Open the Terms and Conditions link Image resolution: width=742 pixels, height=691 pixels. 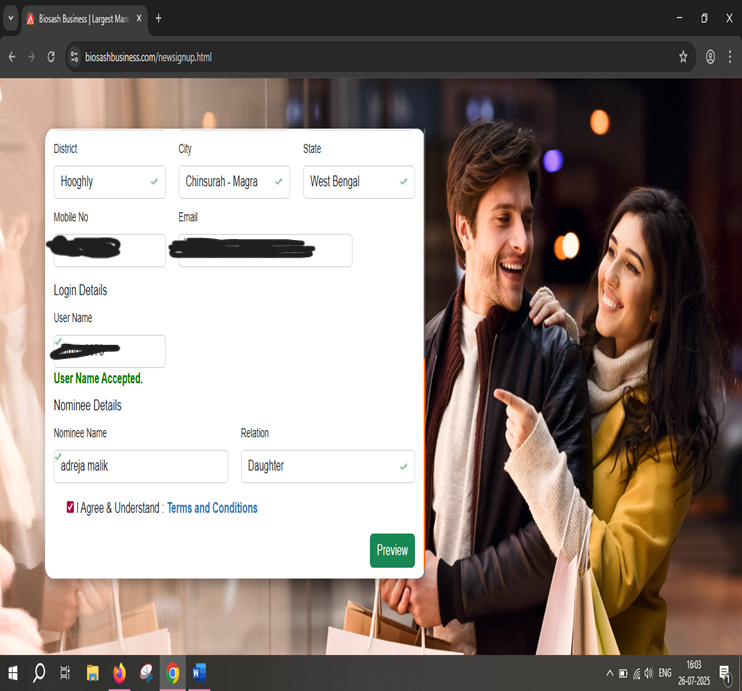coord(212,508)
